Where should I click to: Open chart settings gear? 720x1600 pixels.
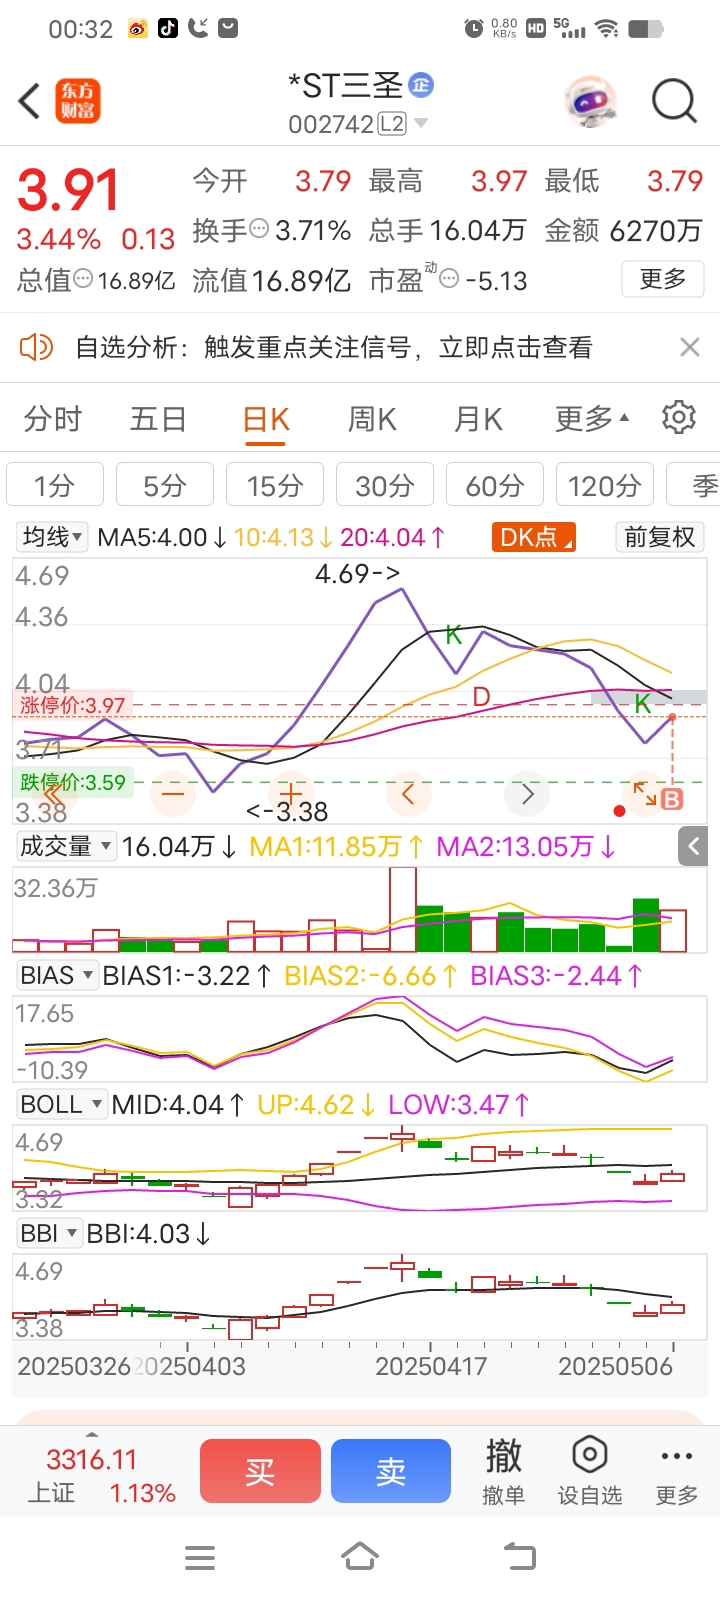679,418
